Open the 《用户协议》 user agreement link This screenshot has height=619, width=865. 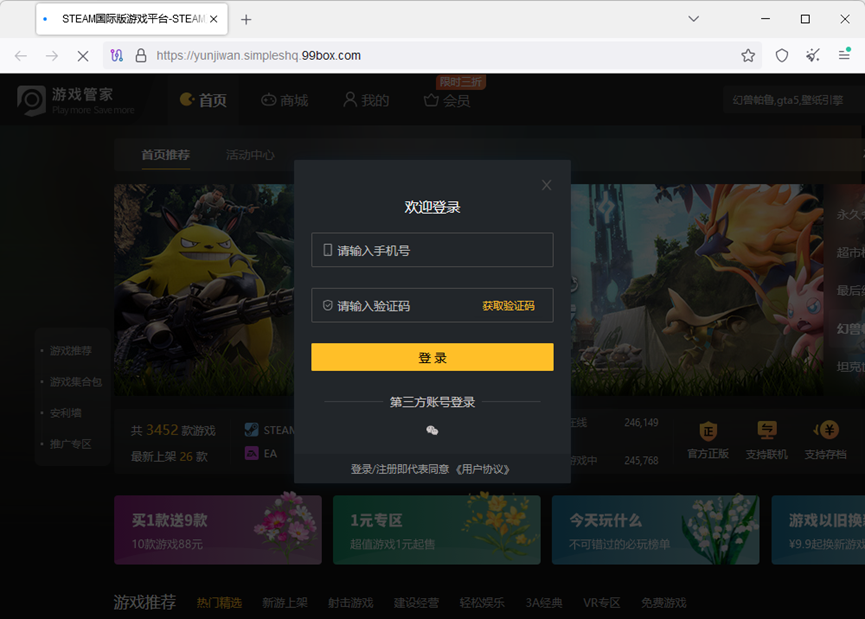click(x=482, y=469)
